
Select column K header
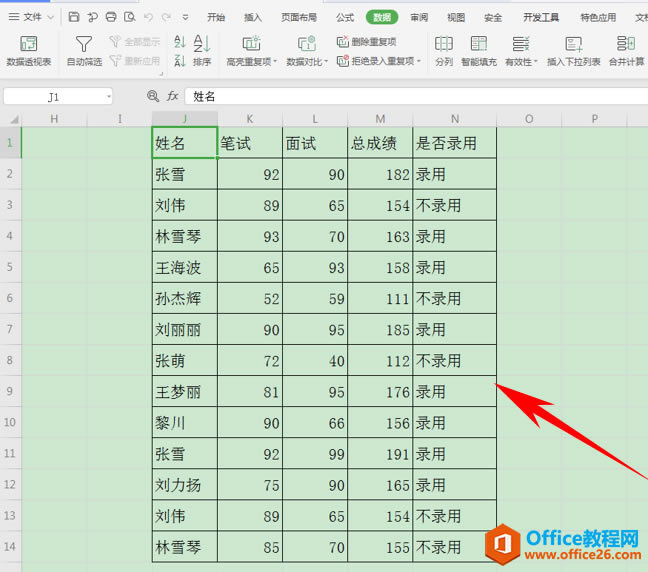click(x=250, y=119)
